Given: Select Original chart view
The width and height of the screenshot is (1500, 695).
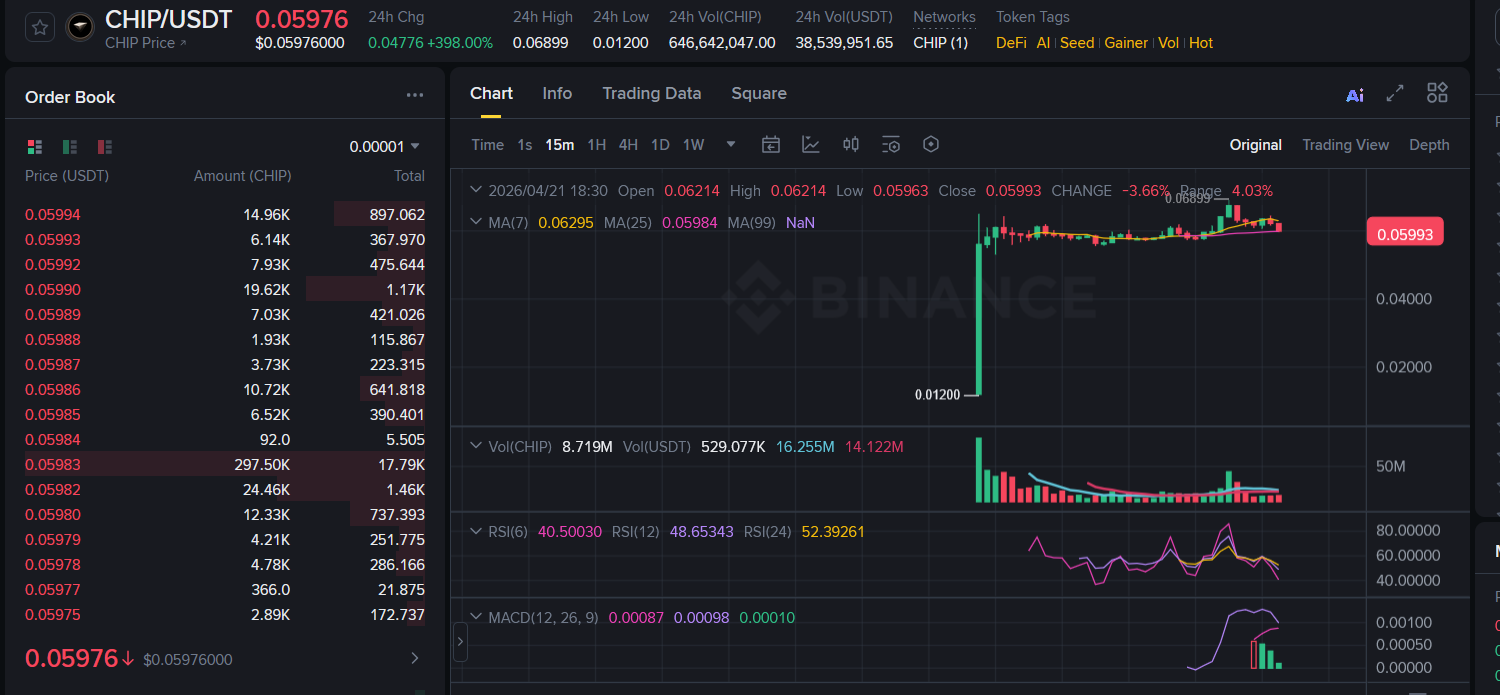Looking at the screenshot, I should [1256, 145].
